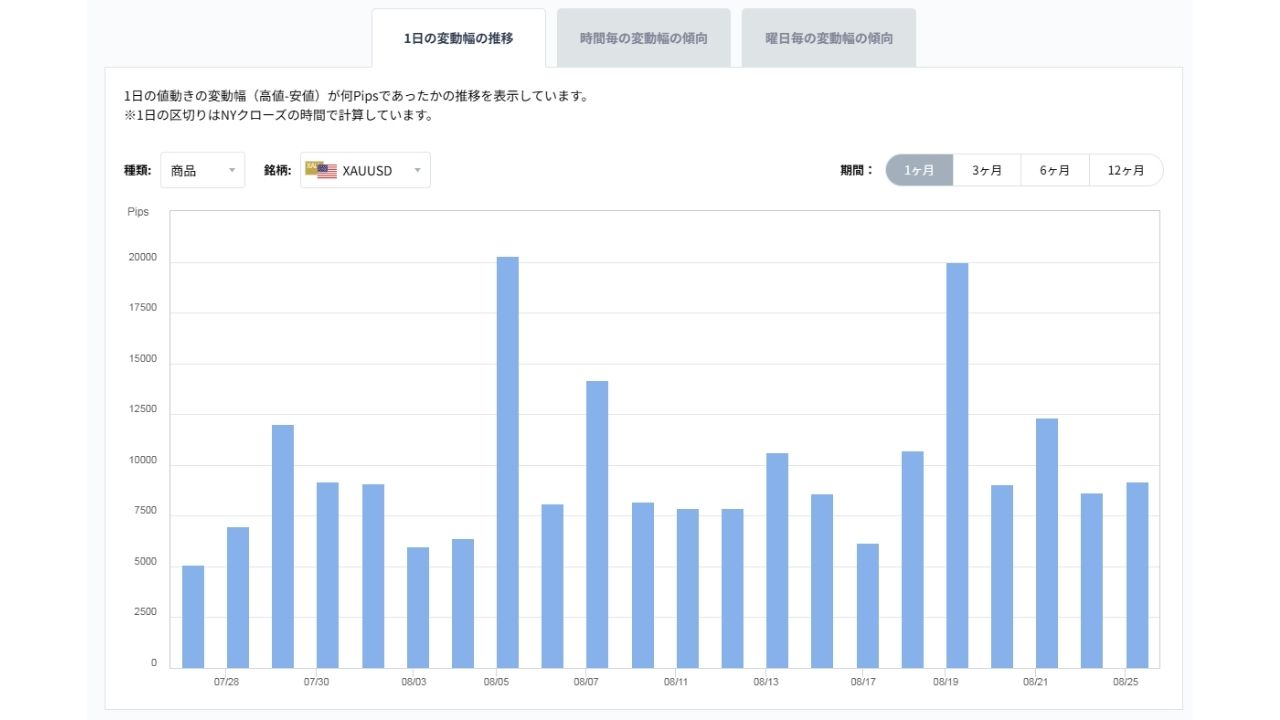This screenshot has width=1280, height=720.
Task: Click the bar at 08/07
Action: 597,524
